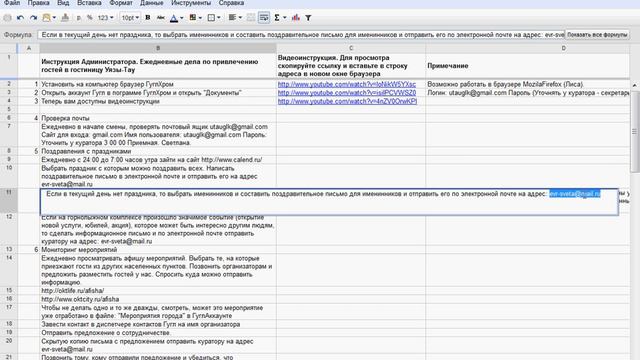
Task: Click the merge cells icon
Action: (x=251, y=18)
